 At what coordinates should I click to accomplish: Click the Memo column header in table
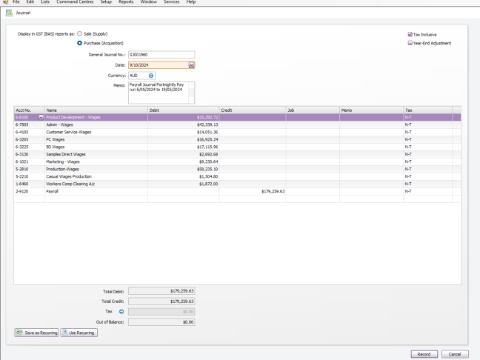point(371,110)
